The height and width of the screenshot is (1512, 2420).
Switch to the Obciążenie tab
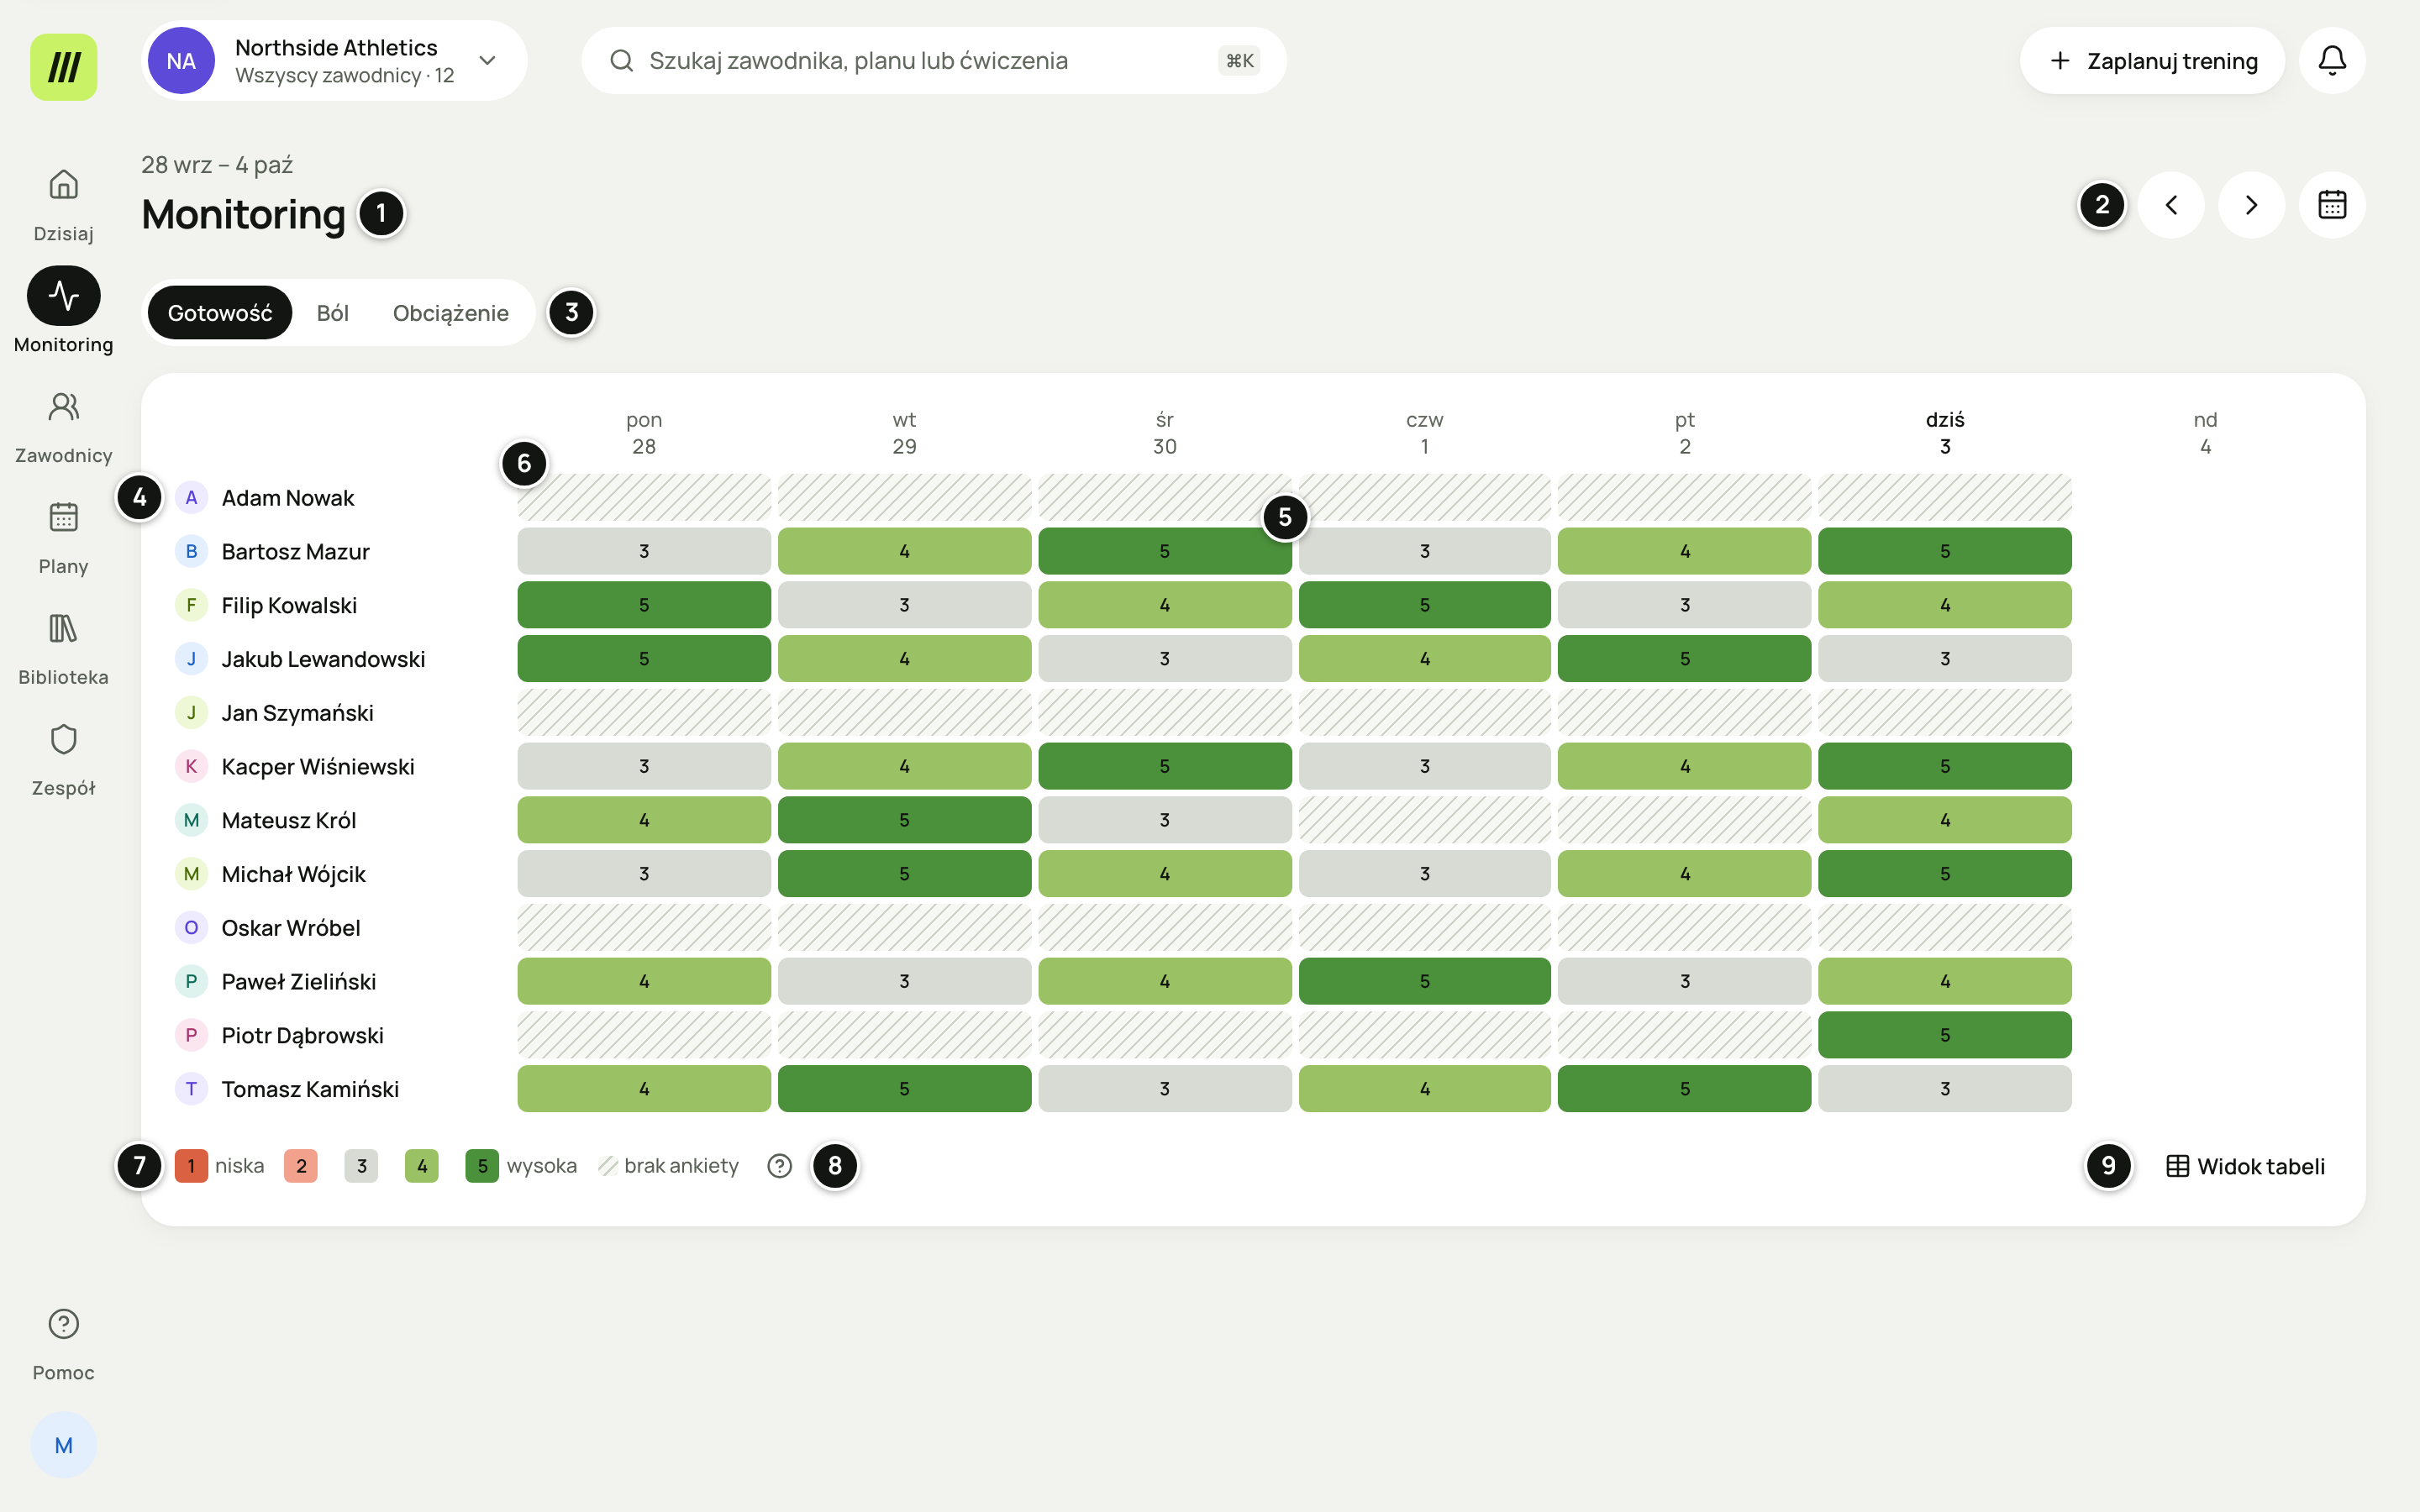[x=451, y=312]
